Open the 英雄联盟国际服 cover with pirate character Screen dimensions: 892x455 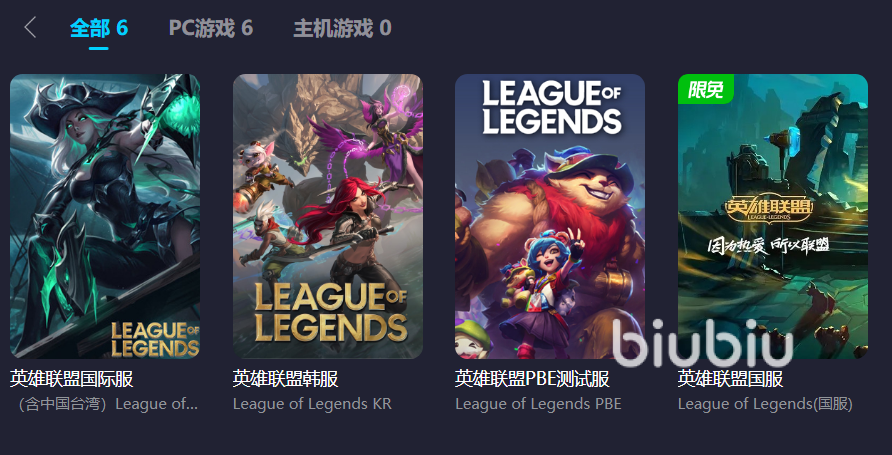coord(105,216)
